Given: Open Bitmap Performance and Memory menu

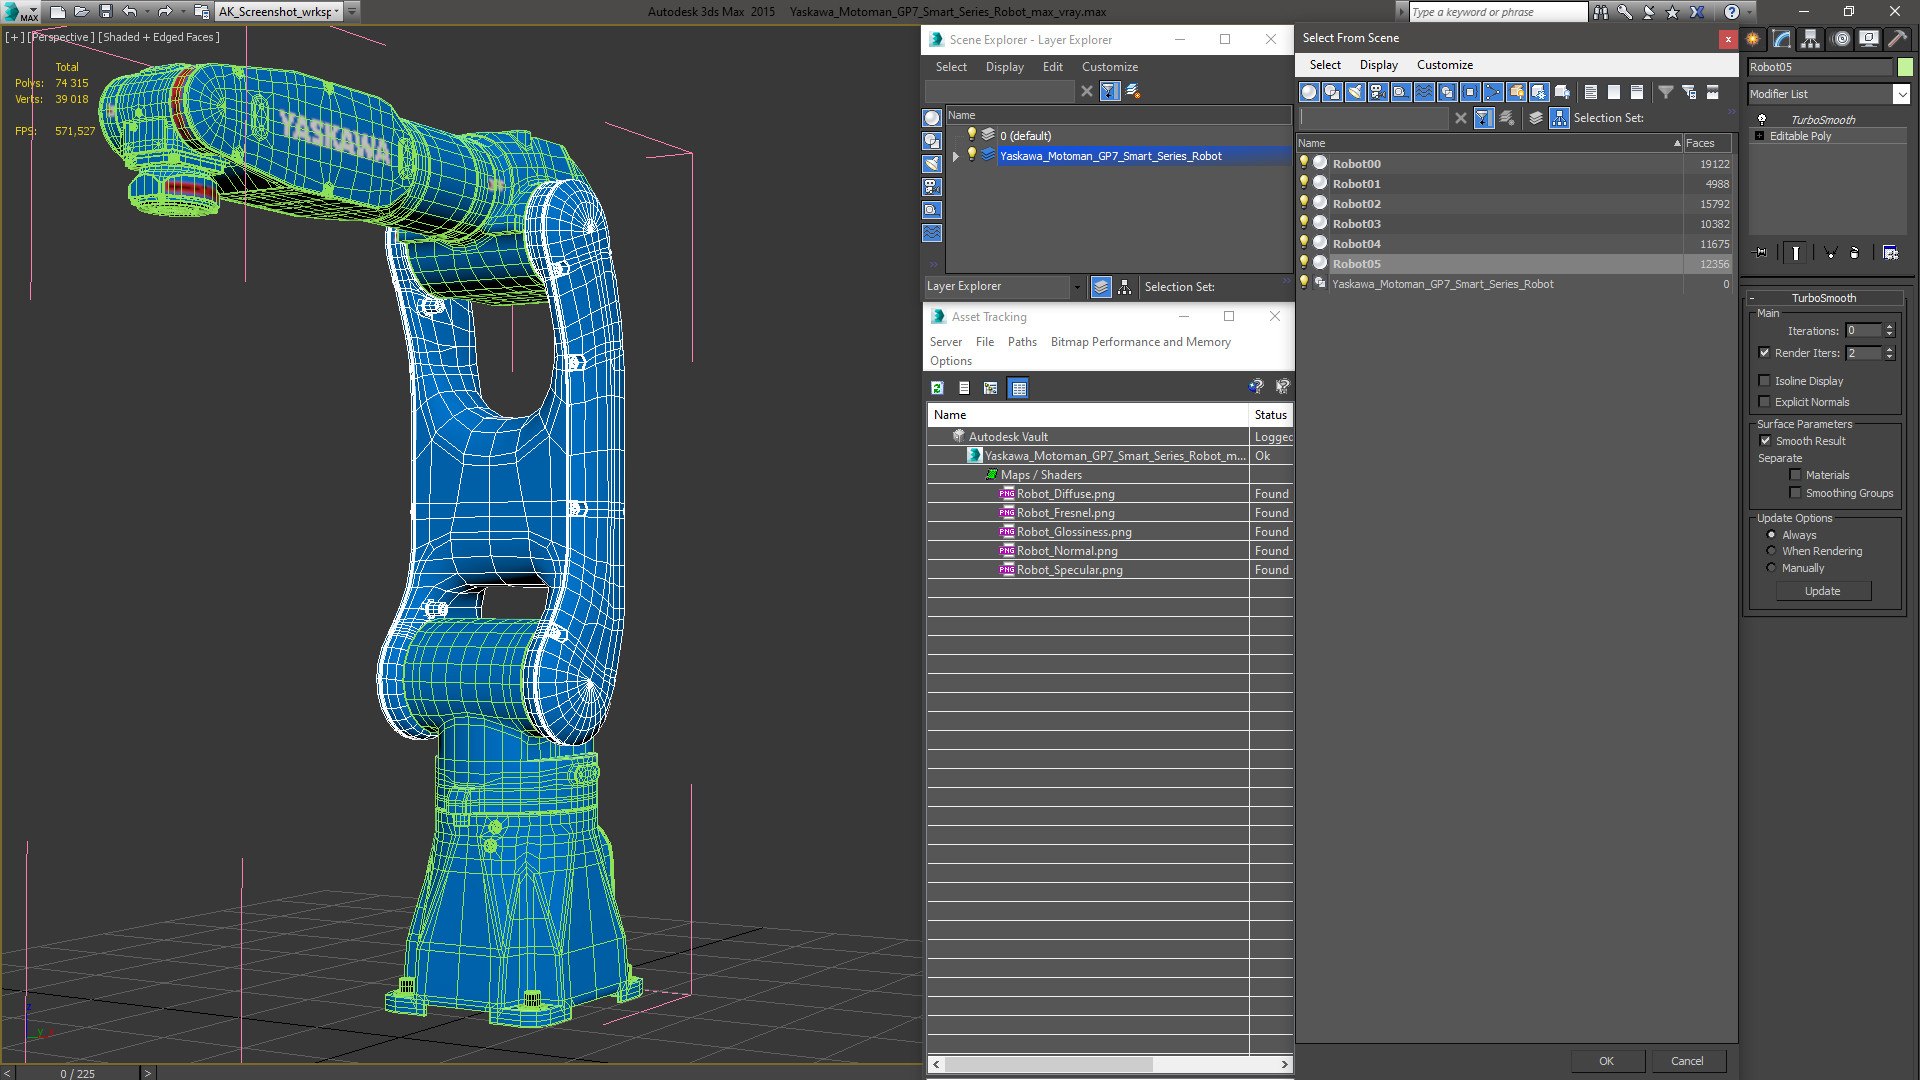Looking at the screenshot, I should 1140,342.
